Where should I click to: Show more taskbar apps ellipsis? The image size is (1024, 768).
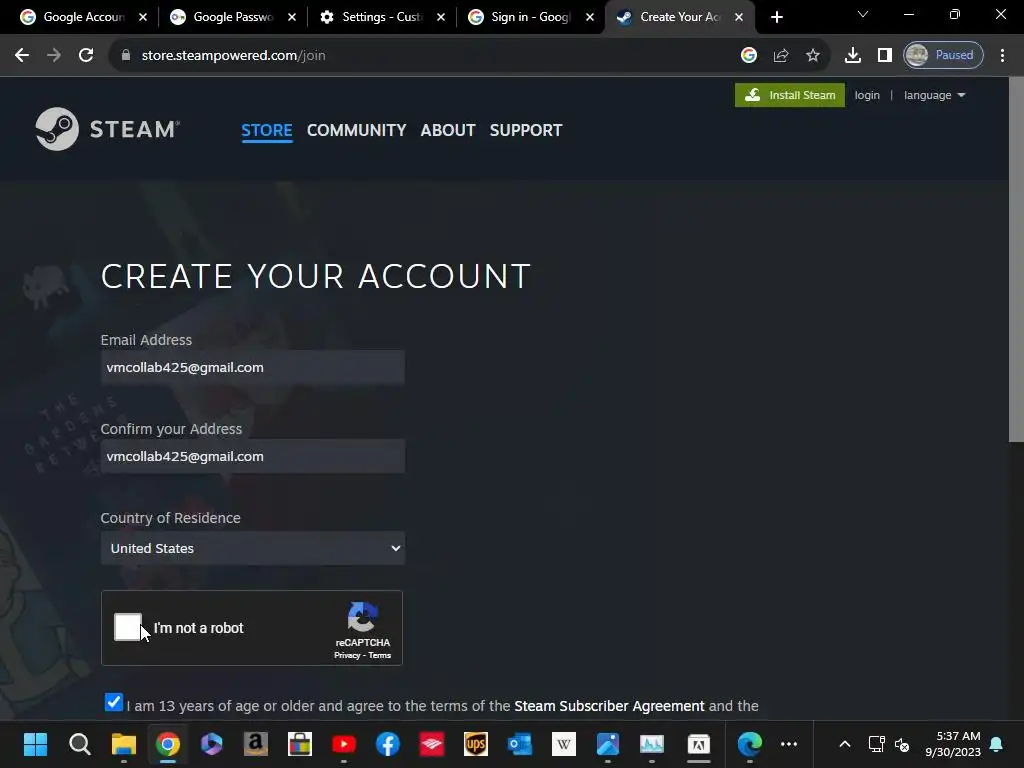789,744
